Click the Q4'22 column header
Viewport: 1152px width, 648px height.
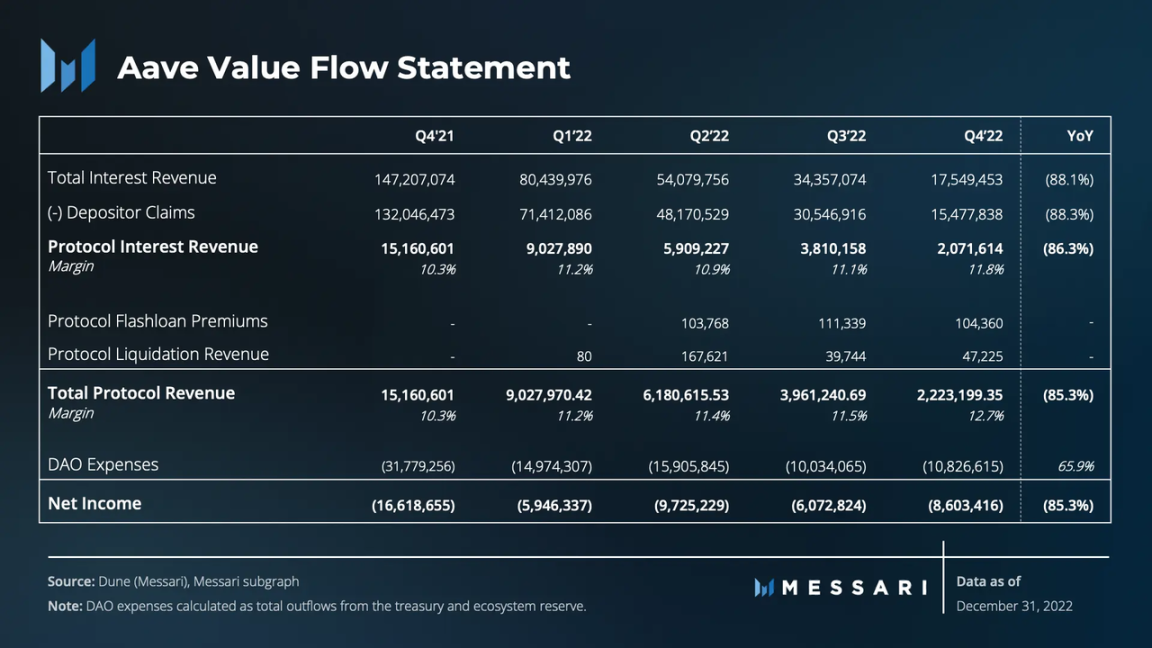983,136
